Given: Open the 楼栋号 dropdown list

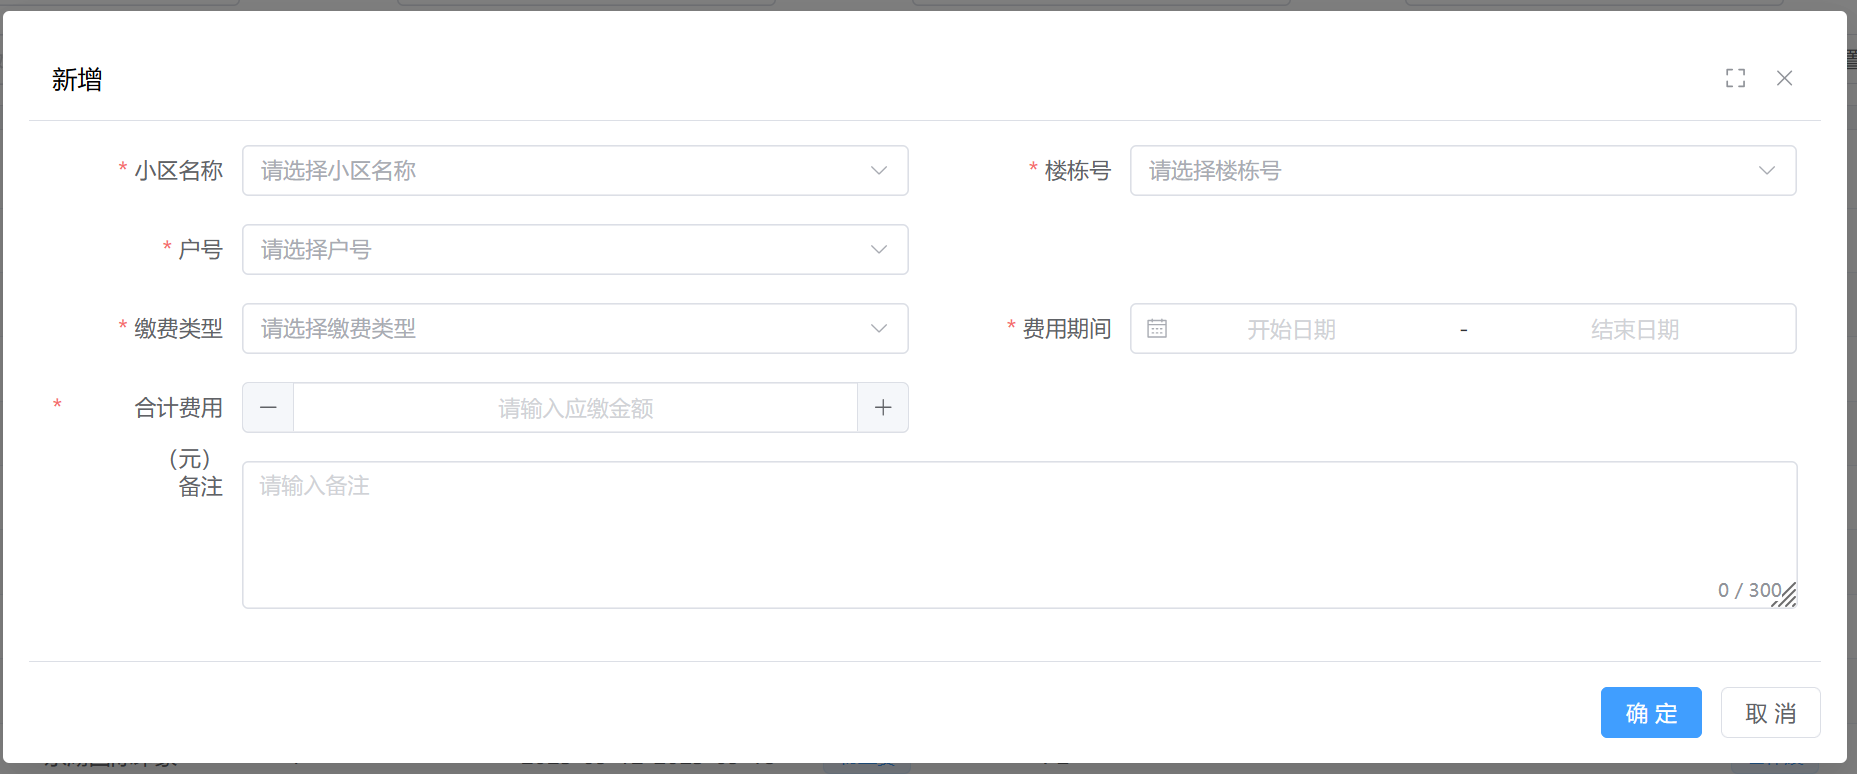Looking at the screenshot, I should click(1462, 171).
